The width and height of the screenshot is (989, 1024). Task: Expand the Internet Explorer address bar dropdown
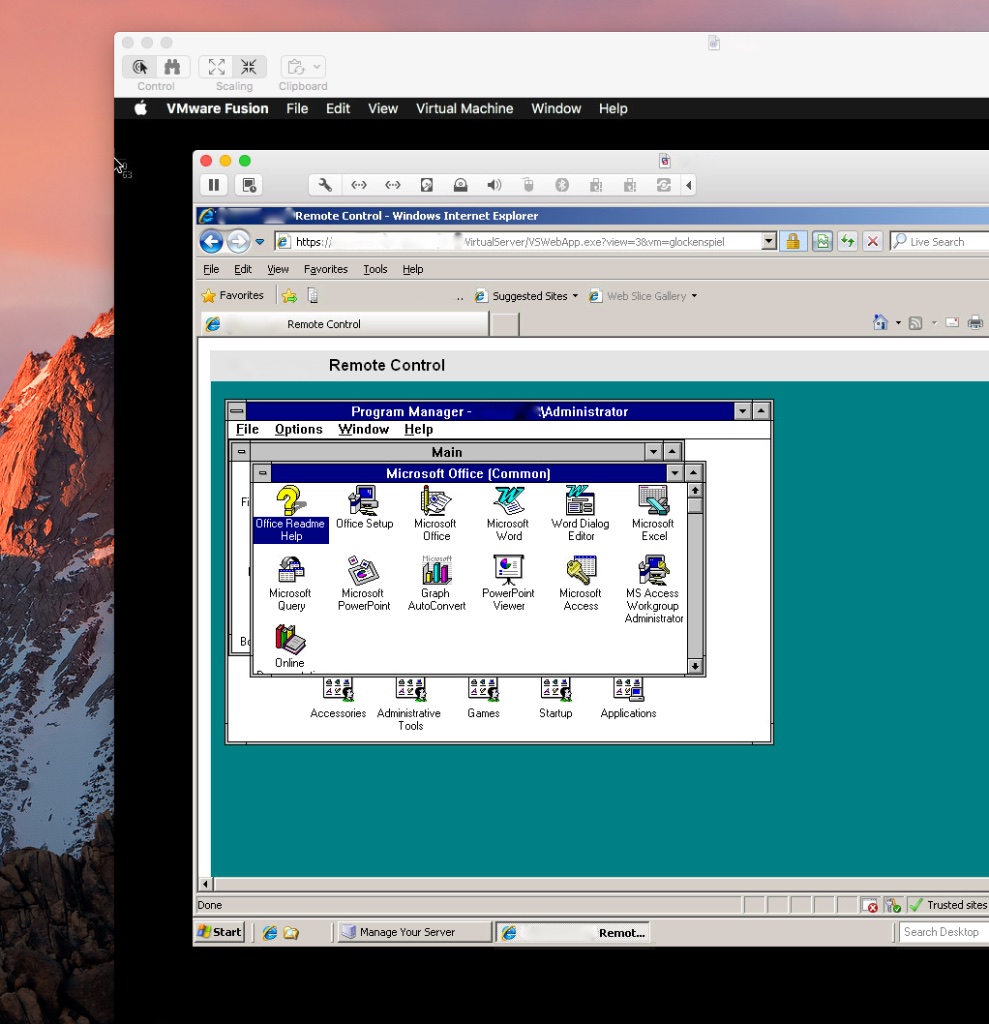[768, 241]
